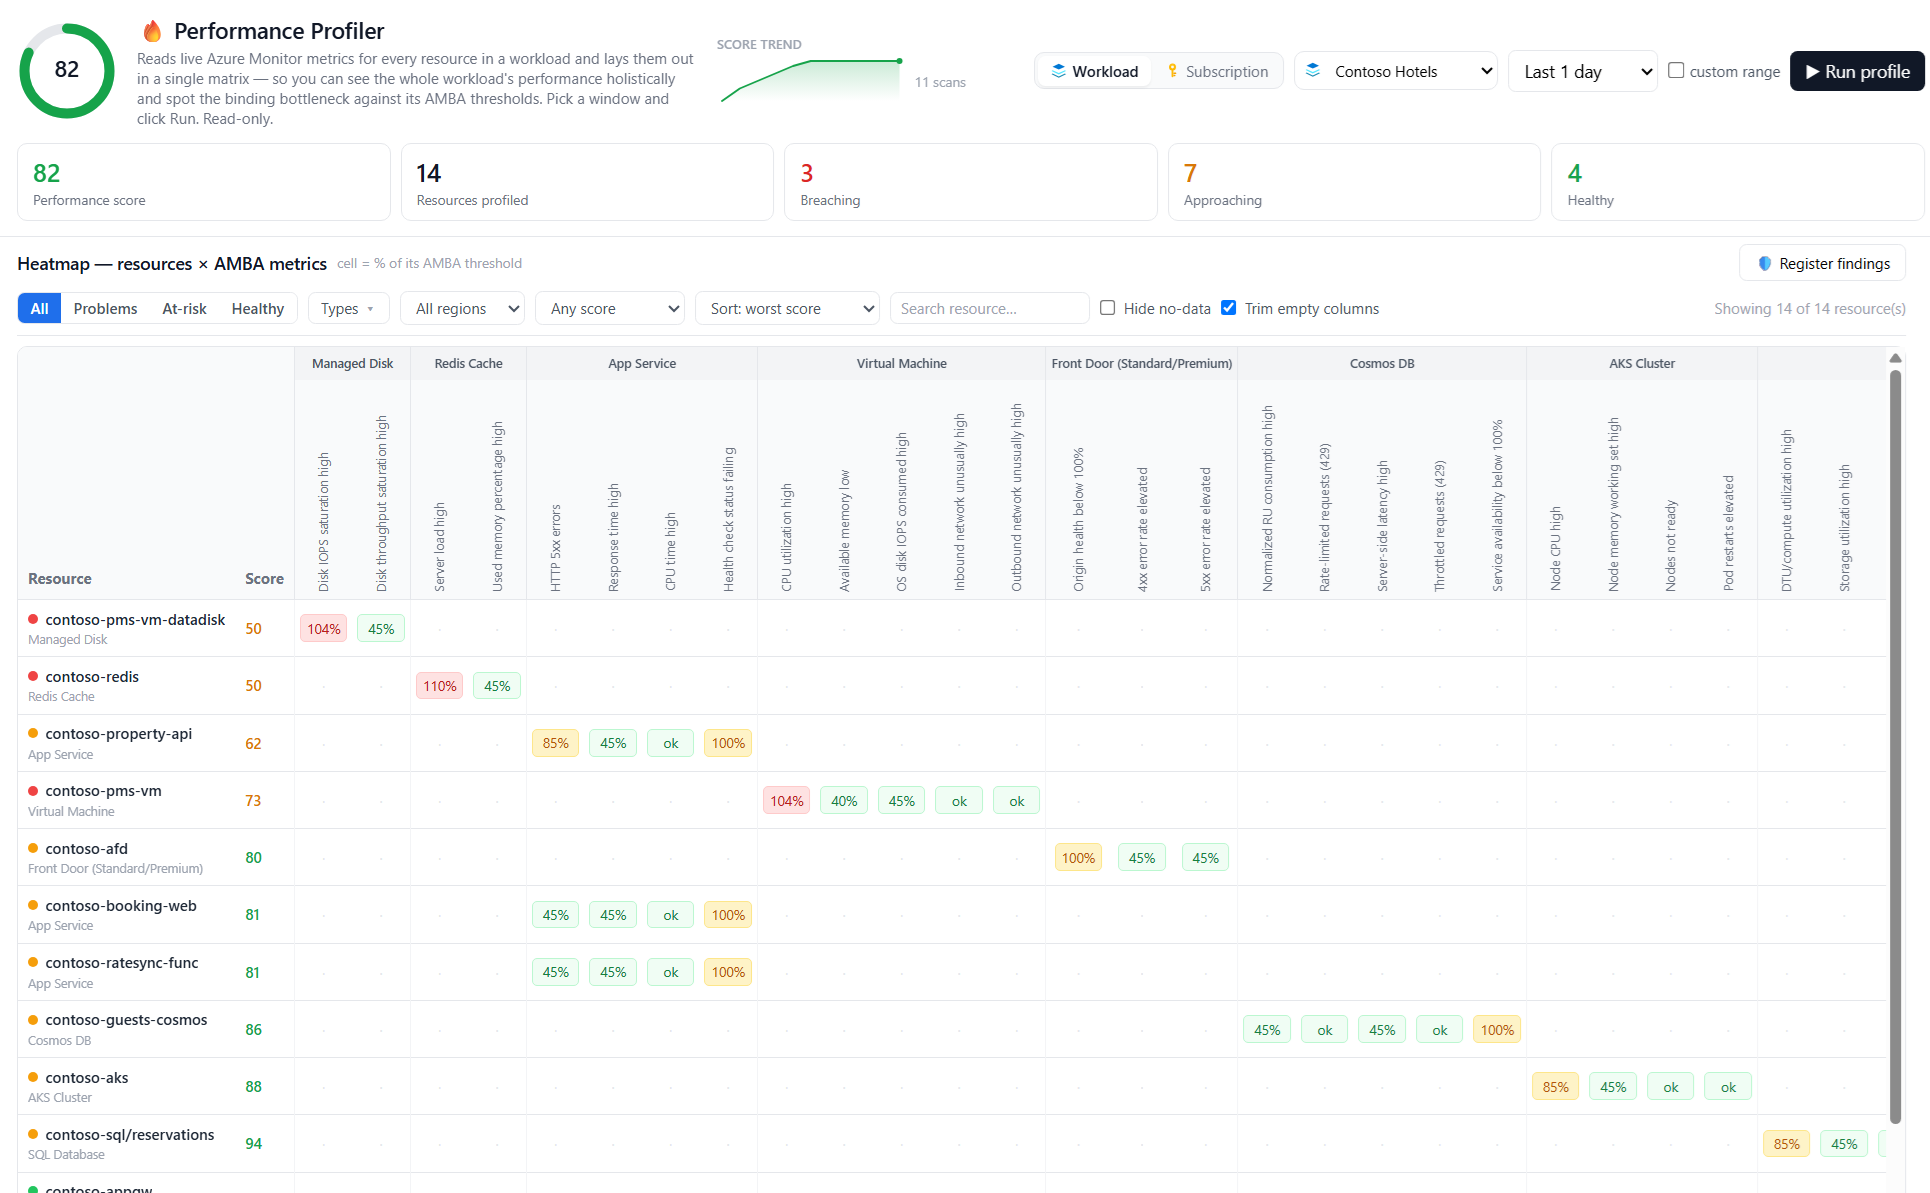Click the Breaching summary card

pos(970,182)
